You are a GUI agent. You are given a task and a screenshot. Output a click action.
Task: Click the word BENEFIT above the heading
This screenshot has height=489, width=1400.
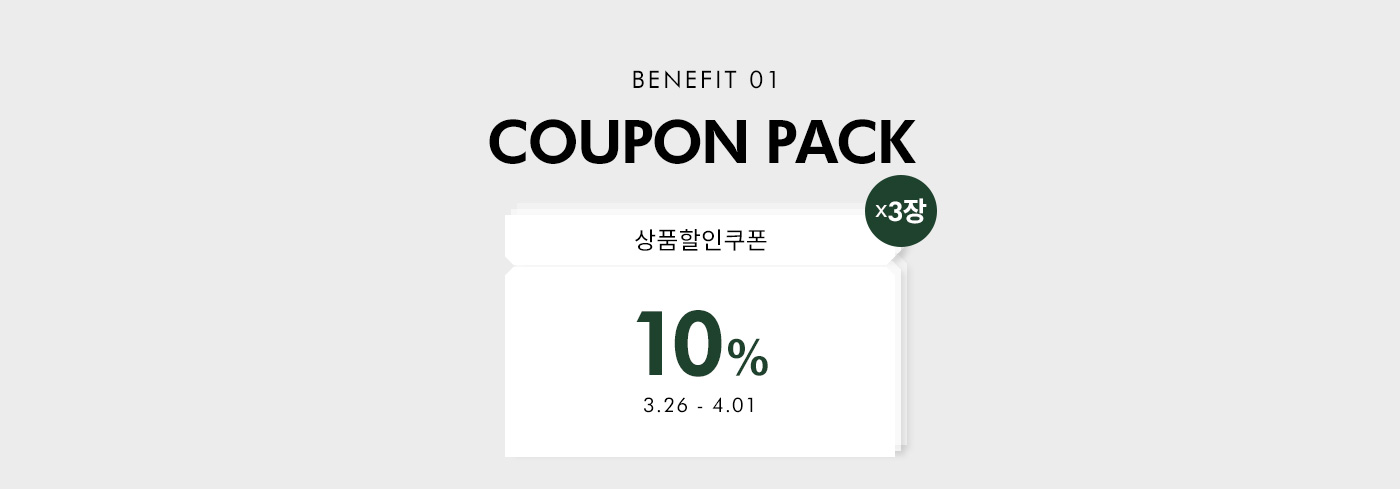pyautogui.click(x=685, y=81)
